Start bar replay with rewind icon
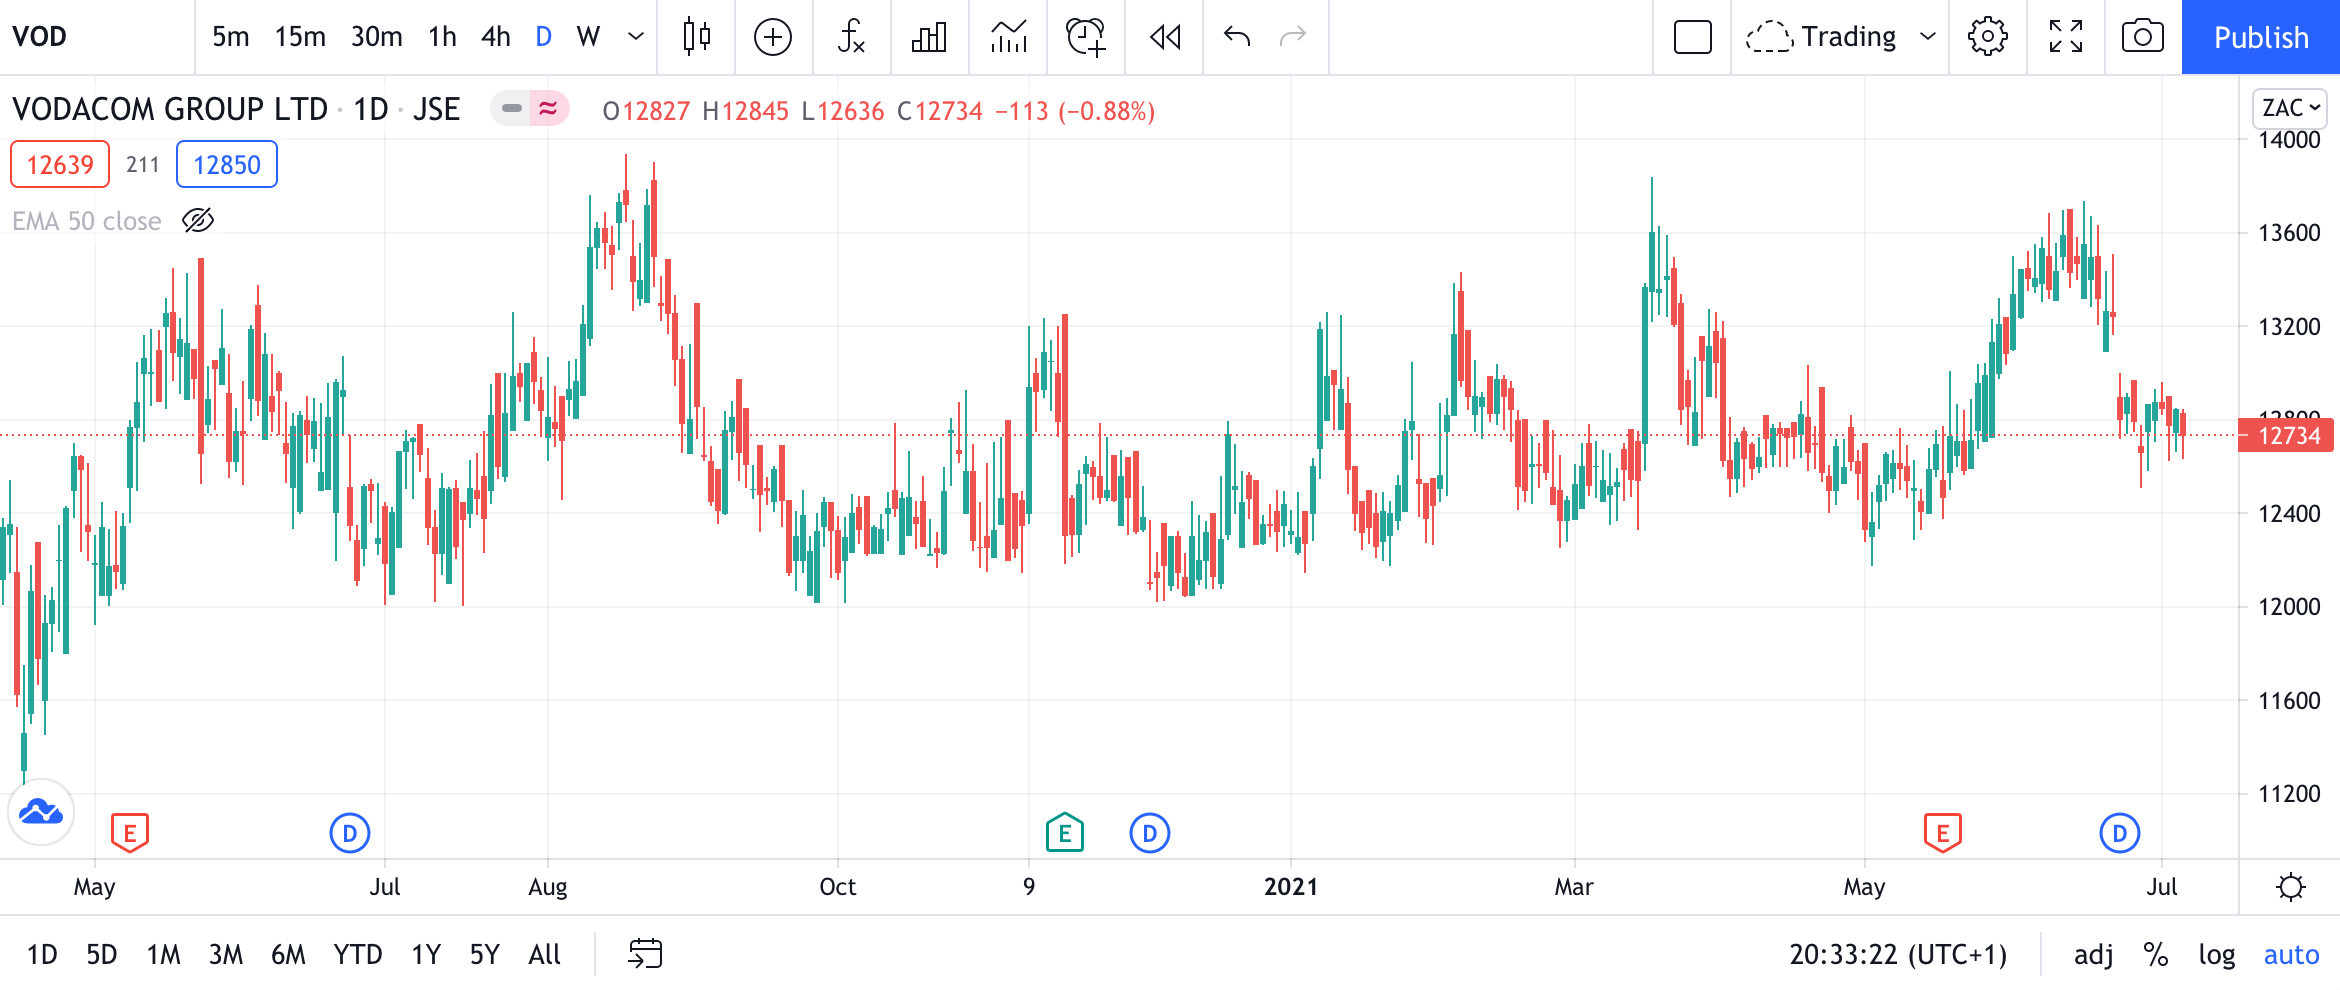 click(x=1165, y=37)
